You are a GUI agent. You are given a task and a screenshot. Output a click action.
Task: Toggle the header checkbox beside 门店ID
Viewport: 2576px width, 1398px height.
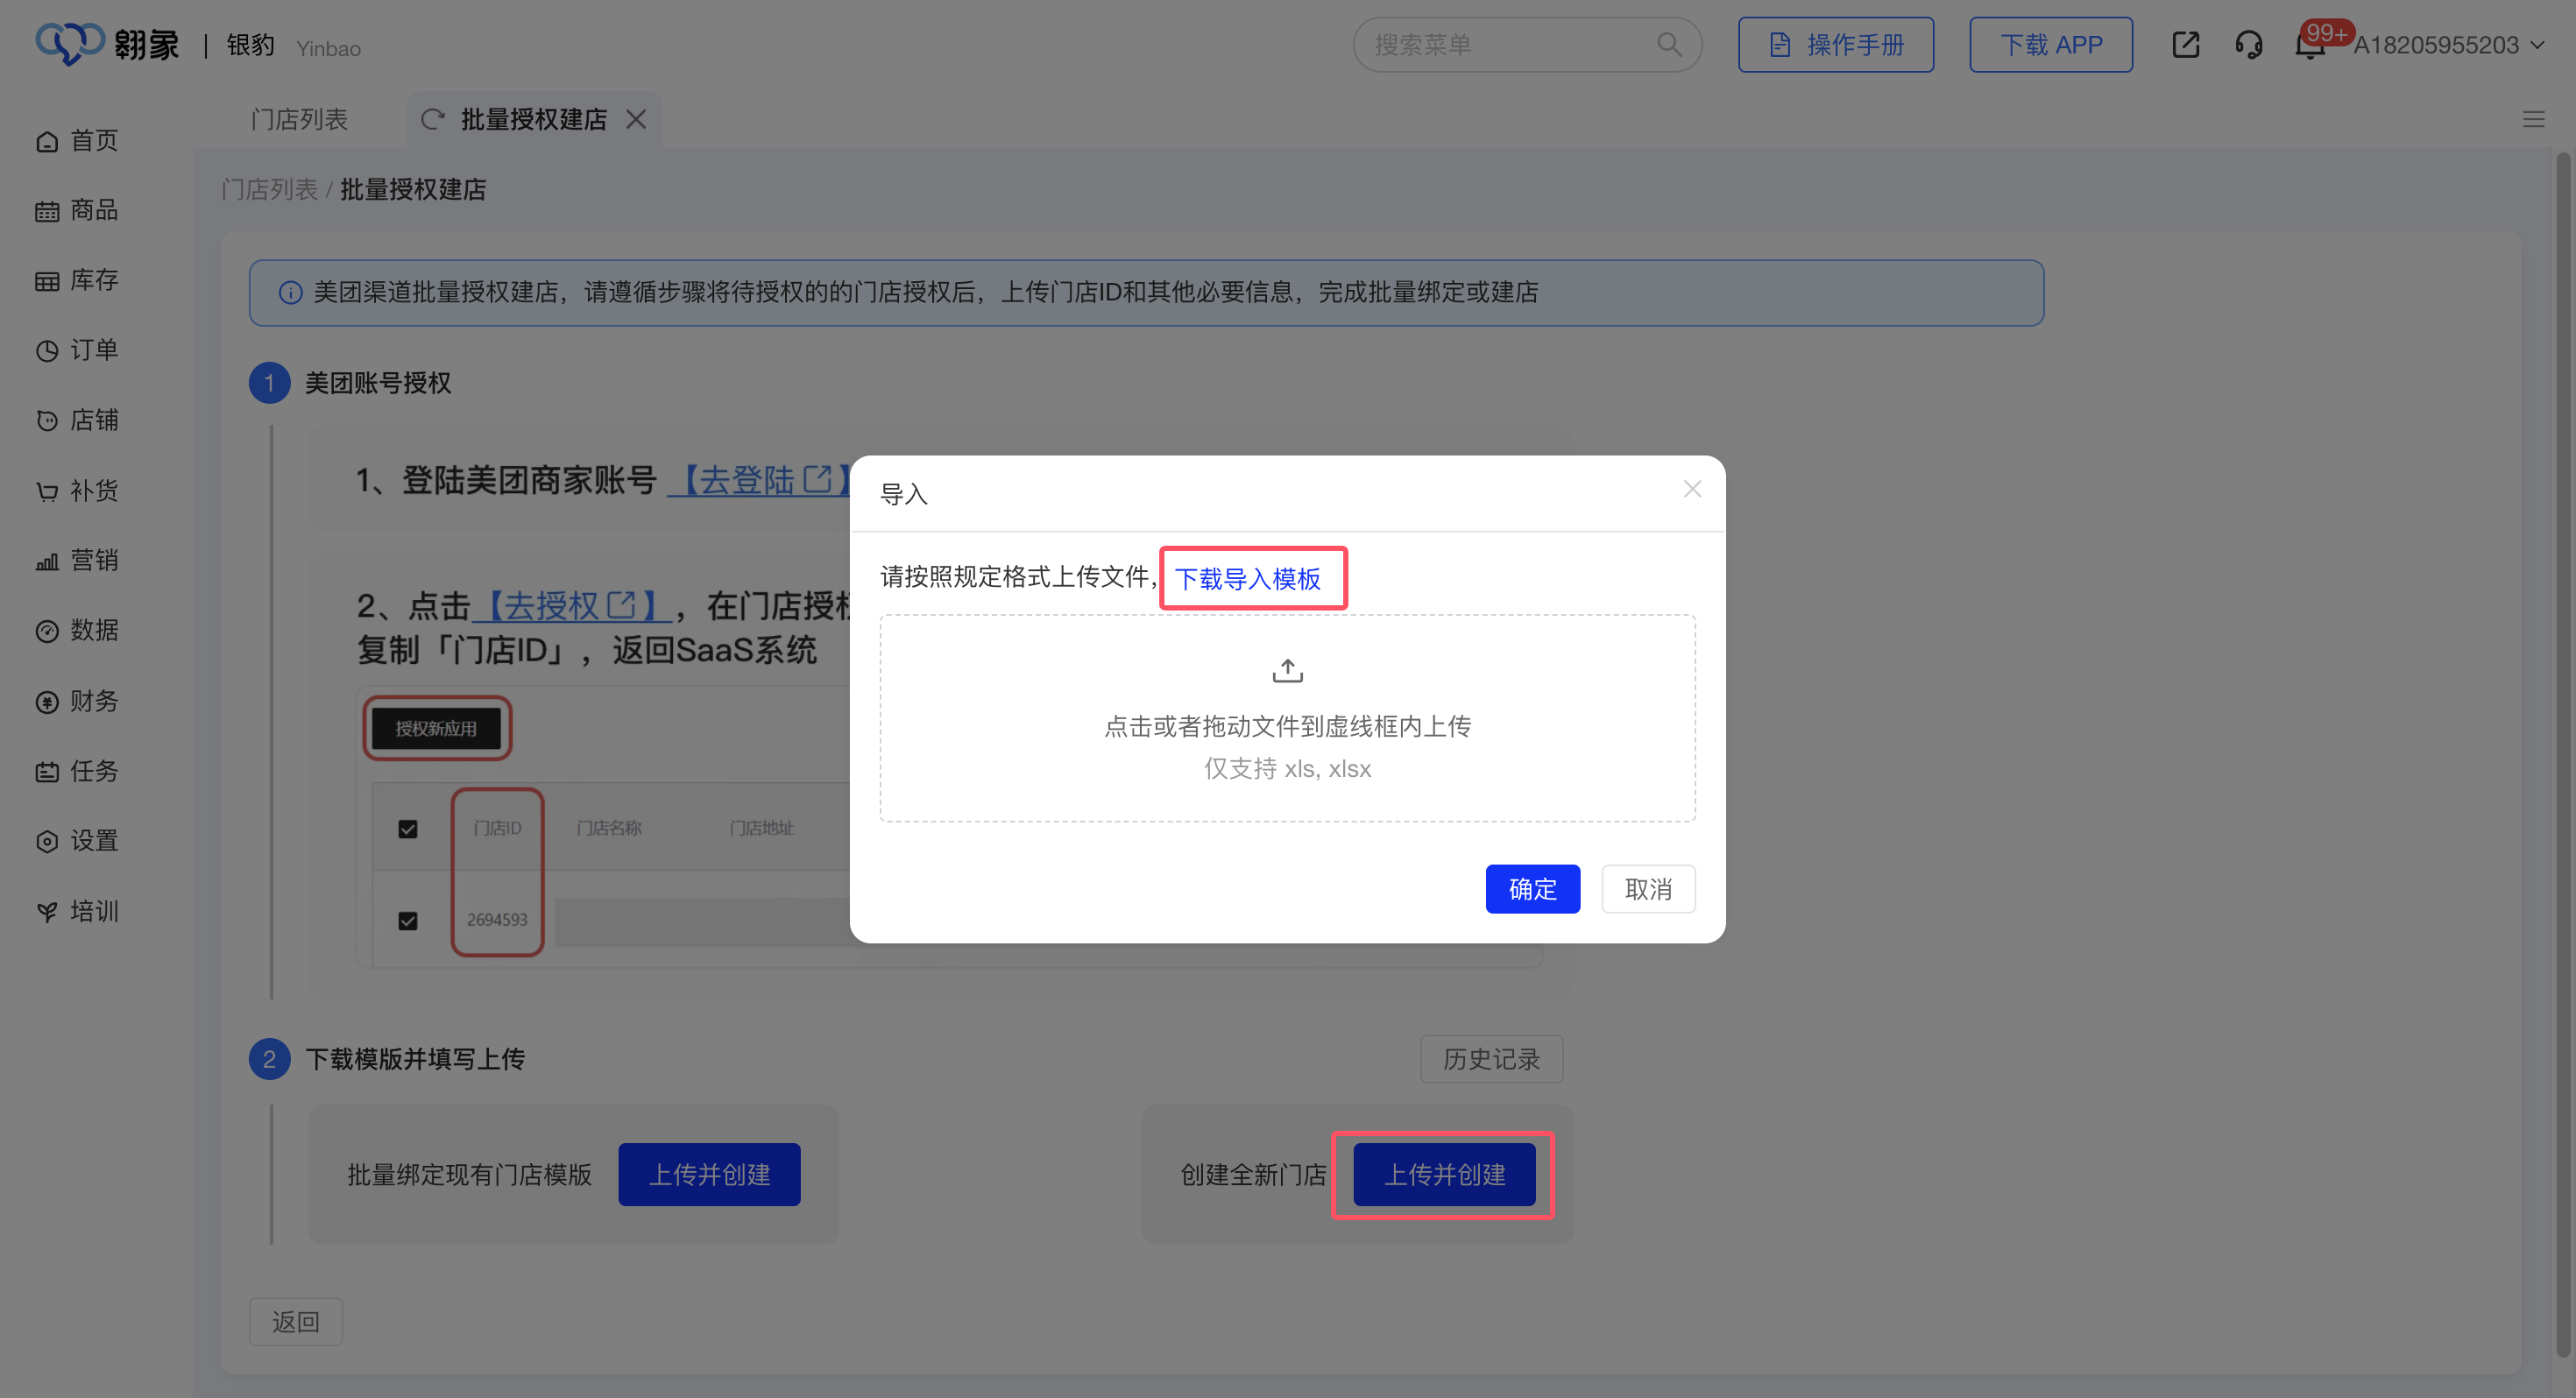tap(408, 829)
